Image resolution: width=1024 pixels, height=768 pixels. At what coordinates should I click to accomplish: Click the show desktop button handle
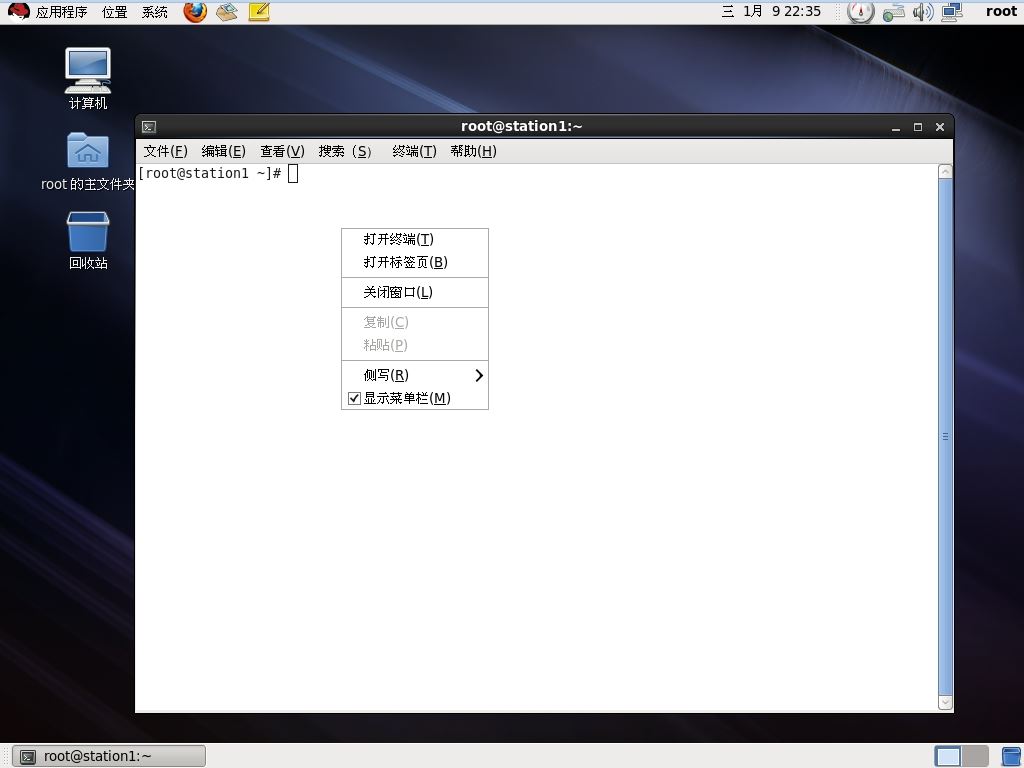pos(5,756)
